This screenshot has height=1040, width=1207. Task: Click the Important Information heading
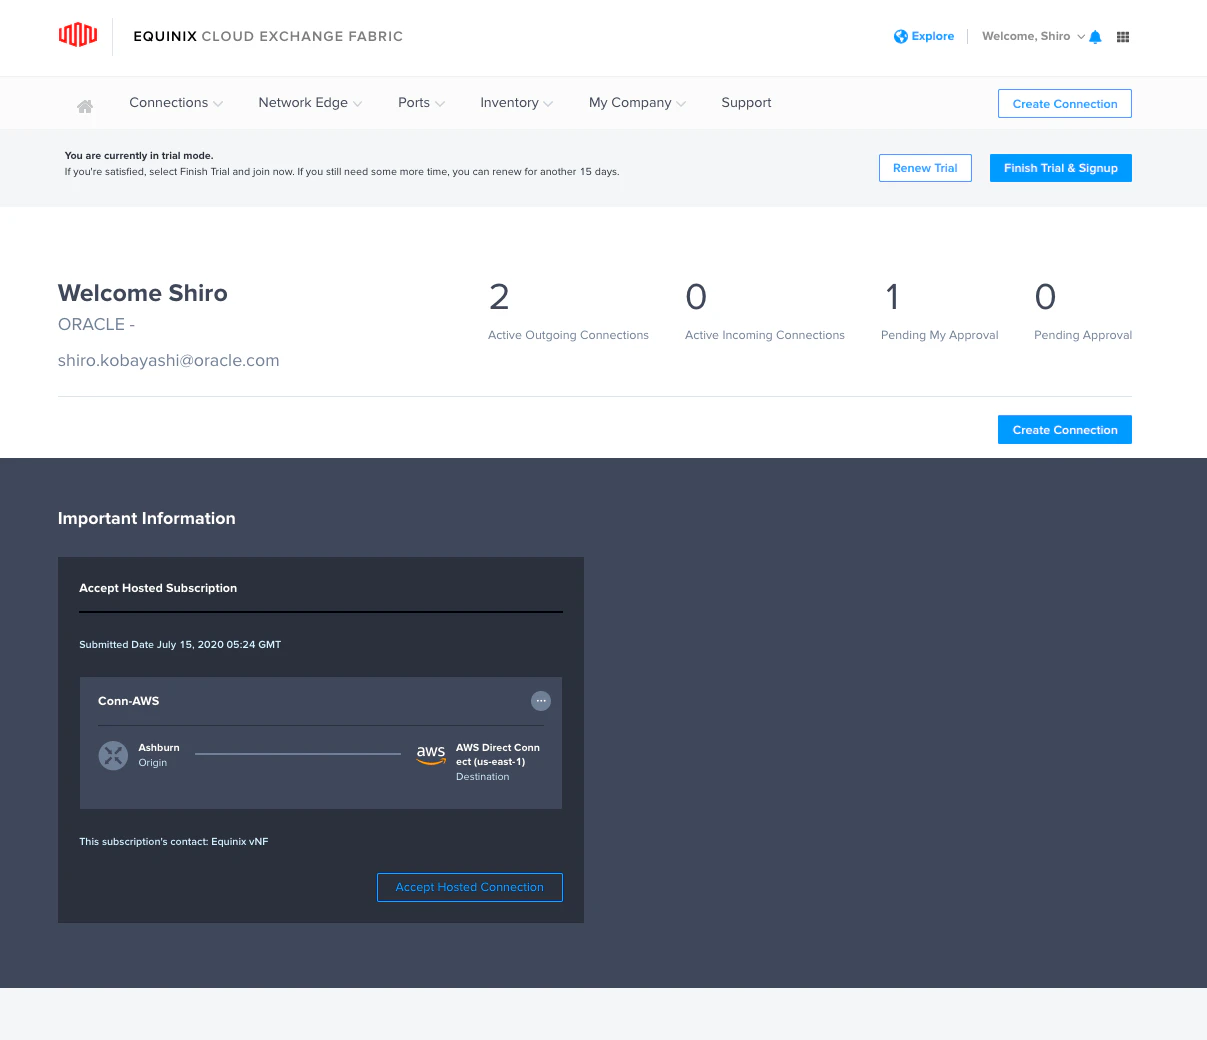147,518
